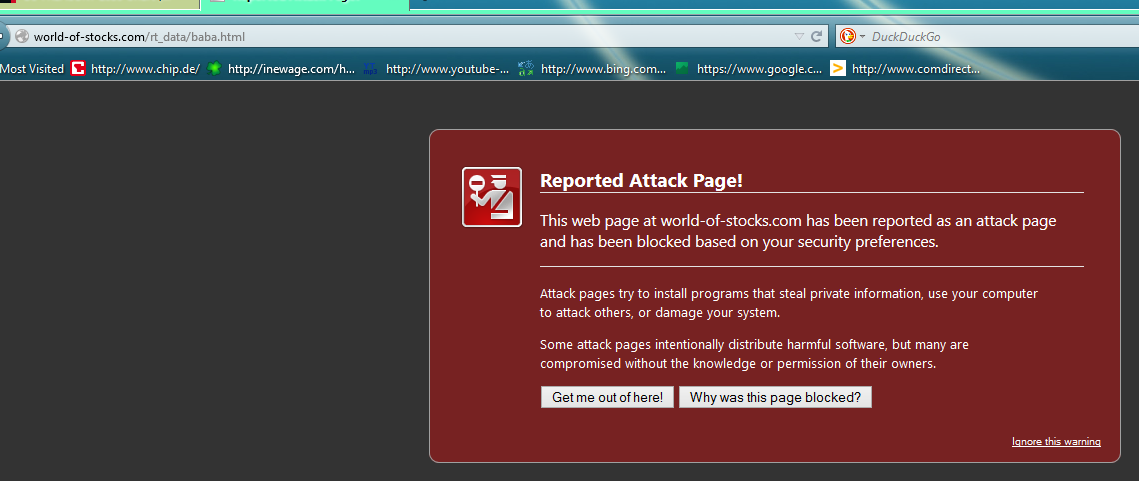The width and height of the screenshot is (1139, 481).
Task: Switch to the active green browser tab
Action: point(305,5)
